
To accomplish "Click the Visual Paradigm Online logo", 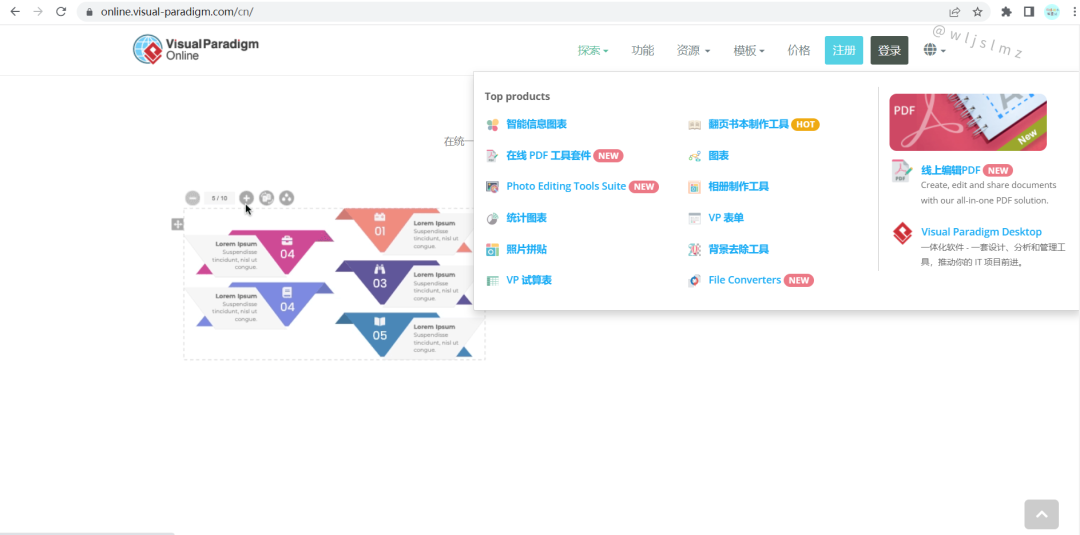I will pyautogui.click(x=196, y=49).
